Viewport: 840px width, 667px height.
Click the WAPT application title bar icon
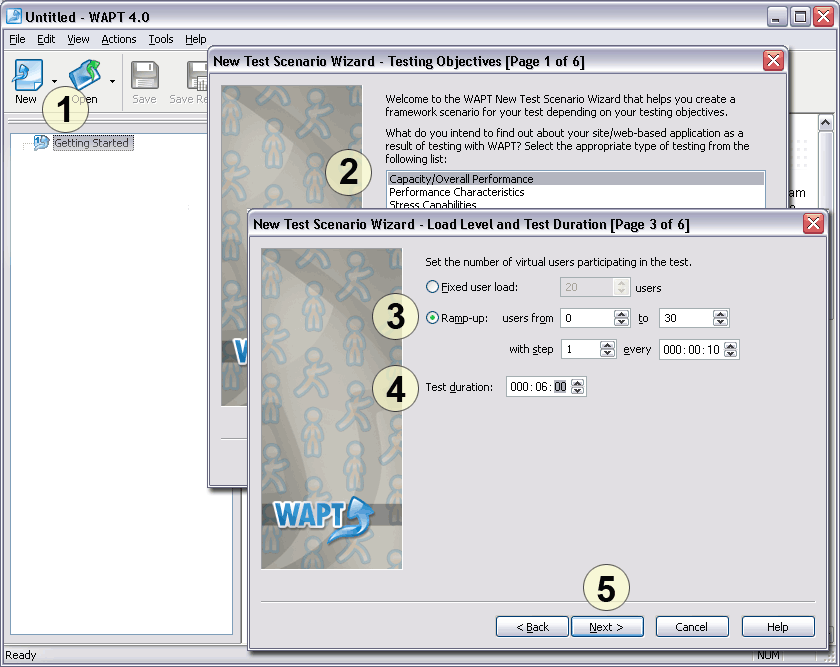(13, 17)
